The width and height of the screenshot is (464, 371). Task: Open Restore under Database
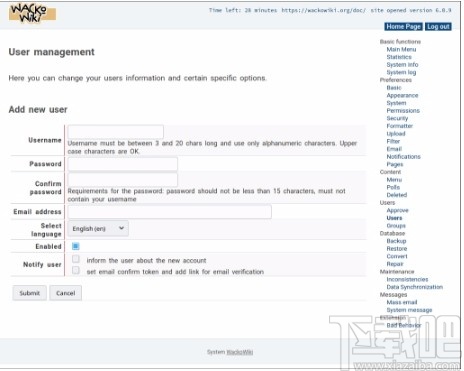point(397,249)
